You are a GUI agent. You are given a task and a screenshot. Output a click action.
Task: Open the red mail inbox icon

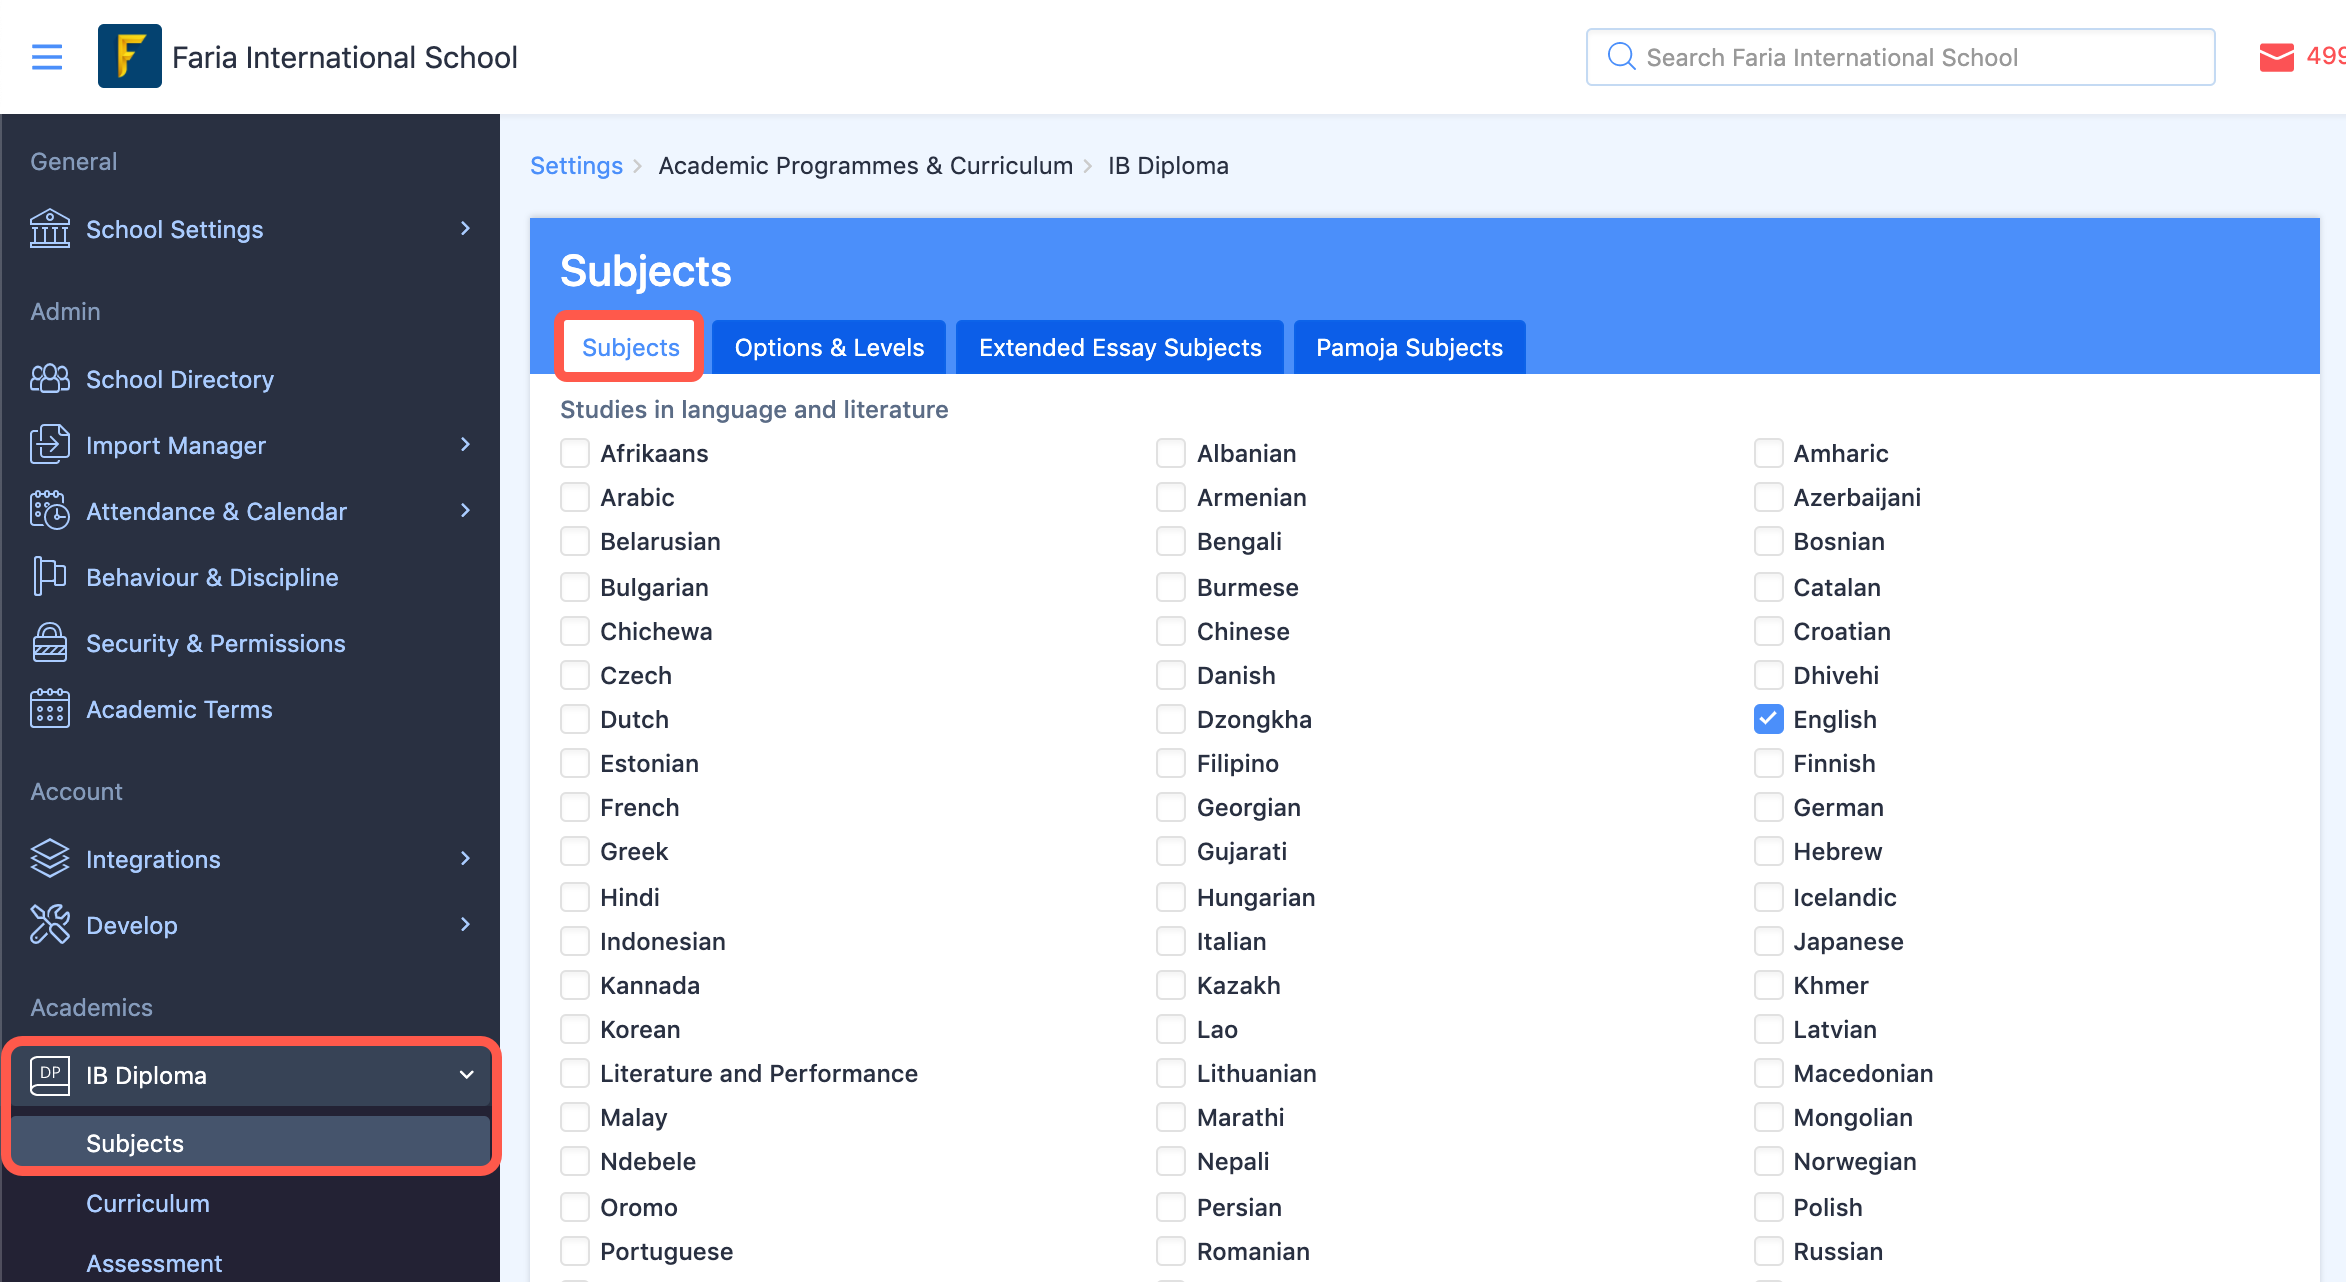click(x=2276, y=57)
